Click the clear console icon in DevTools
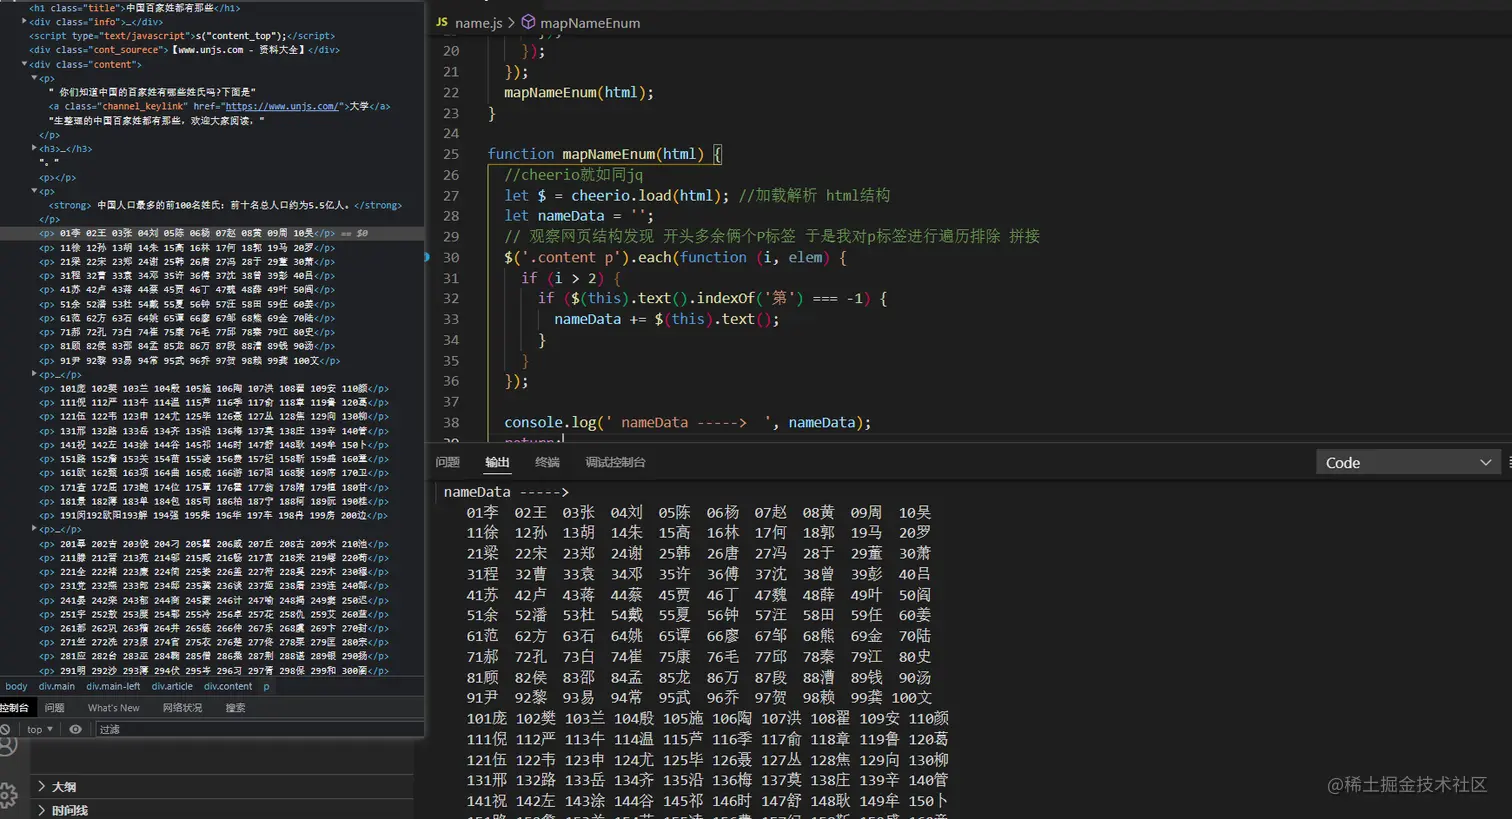Viewport: 1512px width, 819px height. (5, 730)
